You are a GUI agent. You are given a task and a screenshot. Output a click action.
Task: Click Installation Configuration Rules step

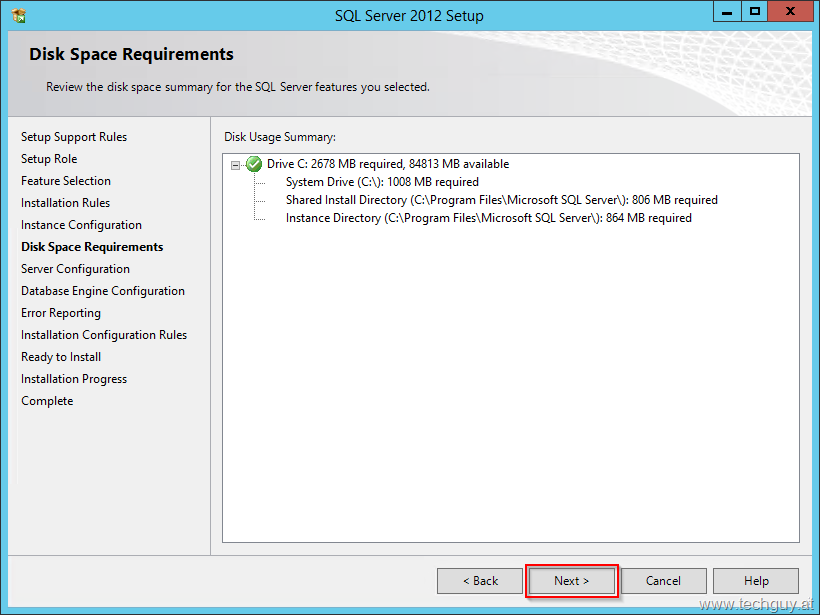104,335
